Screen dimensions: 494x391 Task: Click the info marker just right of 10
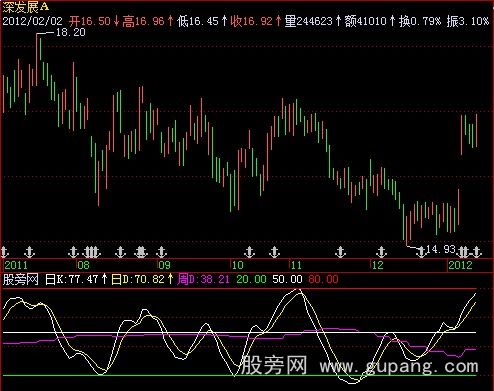[249, 252]
